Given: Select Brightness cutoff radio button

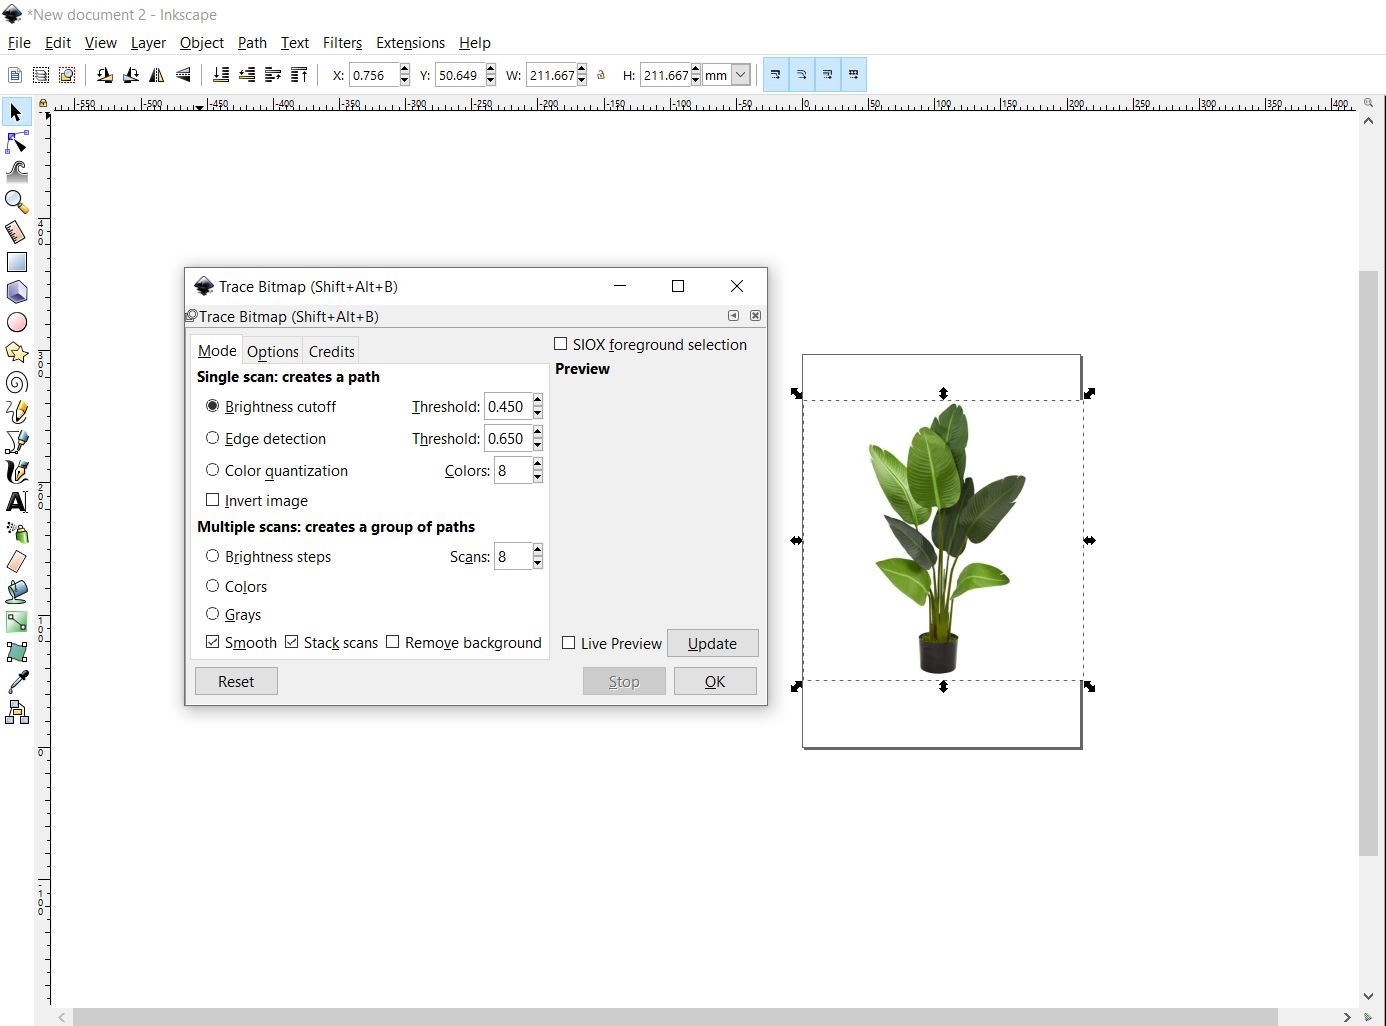Looking at the screenshot, I should coord(212,406).
